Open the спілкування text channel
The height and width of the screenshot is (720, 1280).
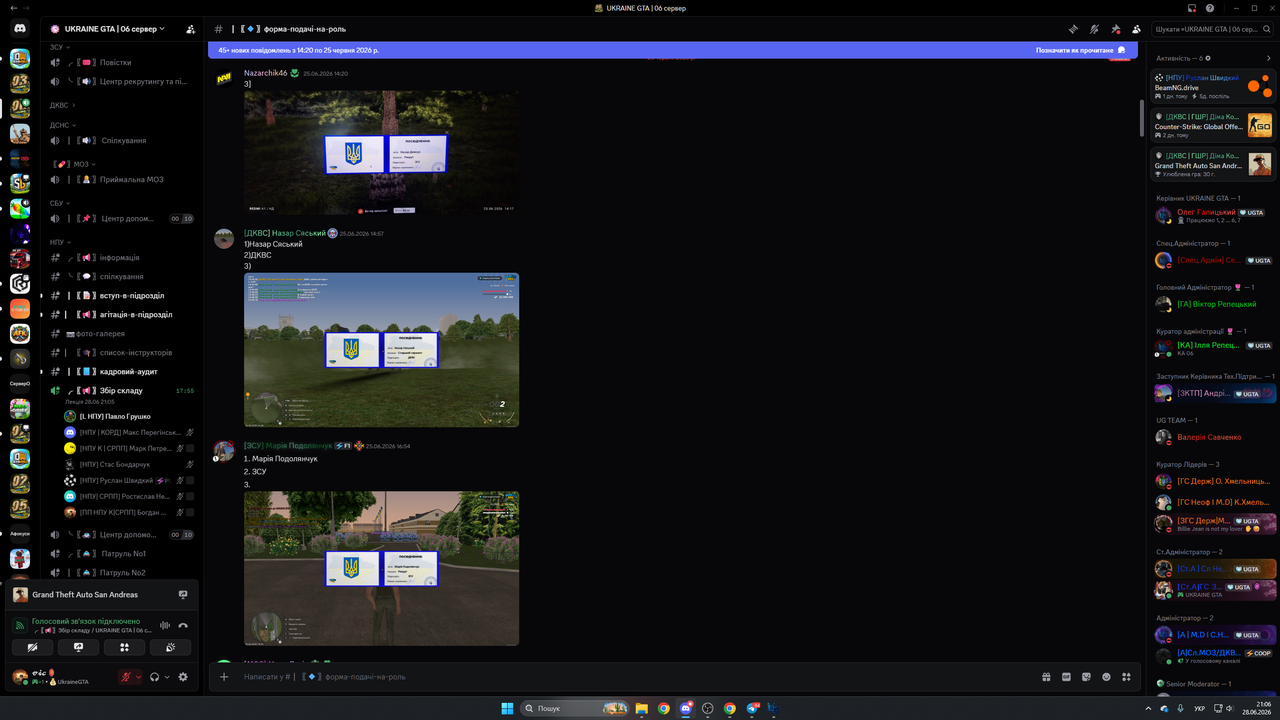pyautogui.click(x=122, y=276)
